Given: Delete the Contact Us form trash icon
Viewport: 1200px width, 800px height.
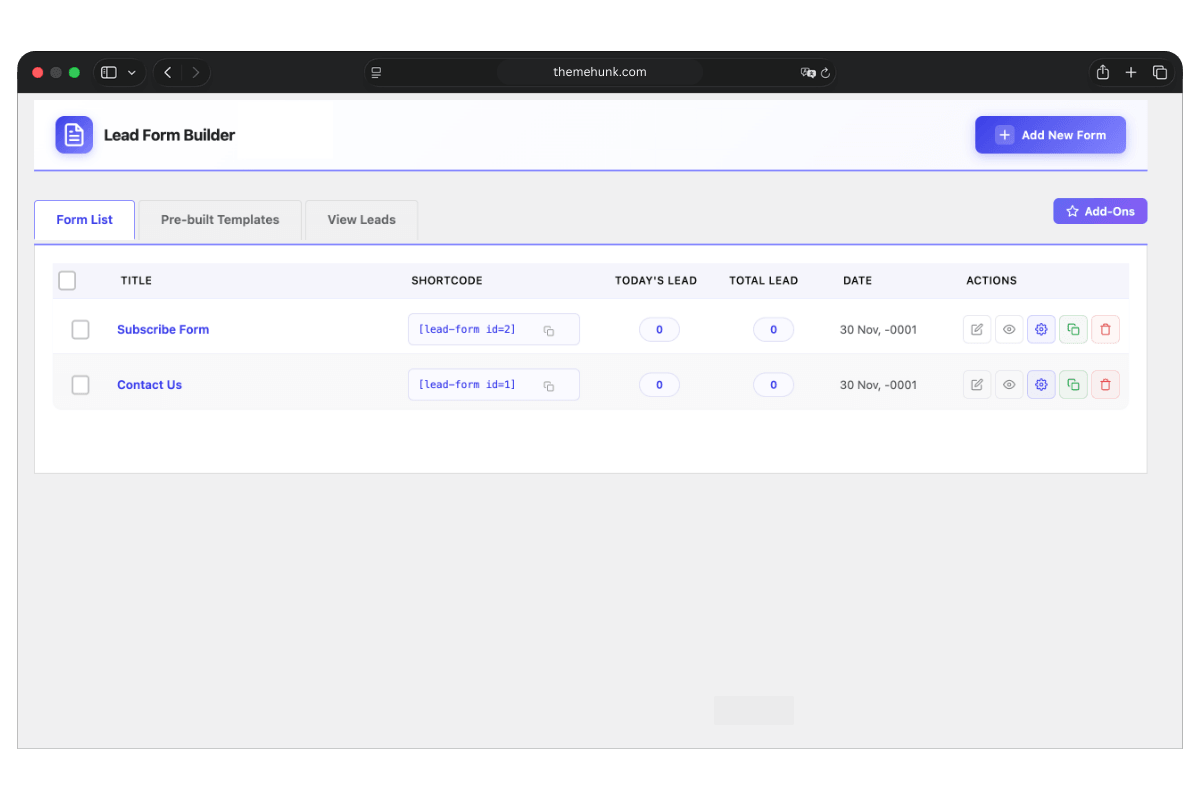Looking at the screenshot, I should pyautogui.click(x=1105, y=385).
